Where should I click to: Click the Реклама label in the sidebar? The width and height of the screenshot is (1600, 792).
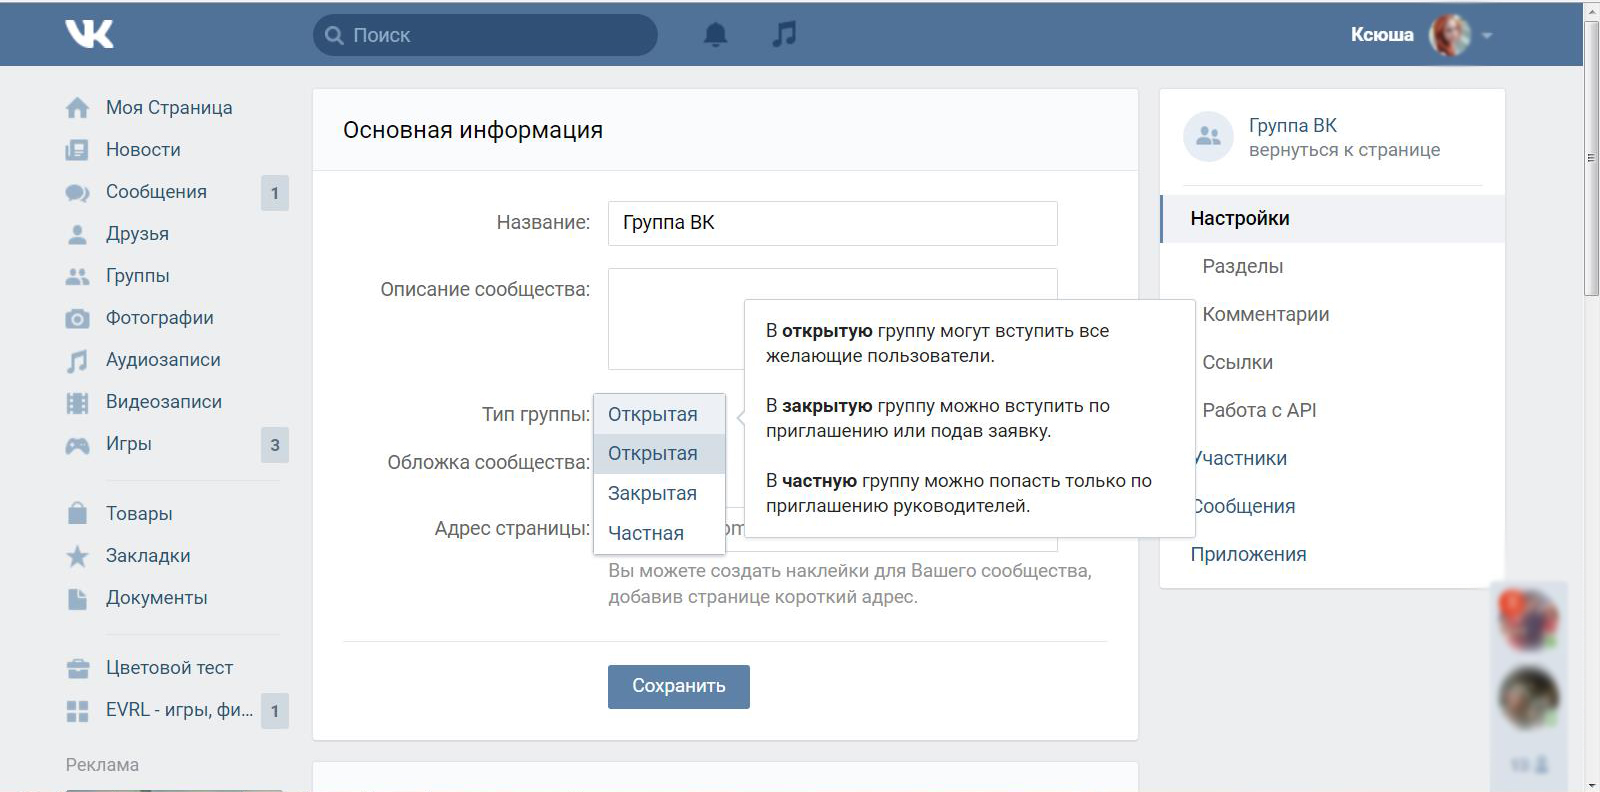pos(102,765)
